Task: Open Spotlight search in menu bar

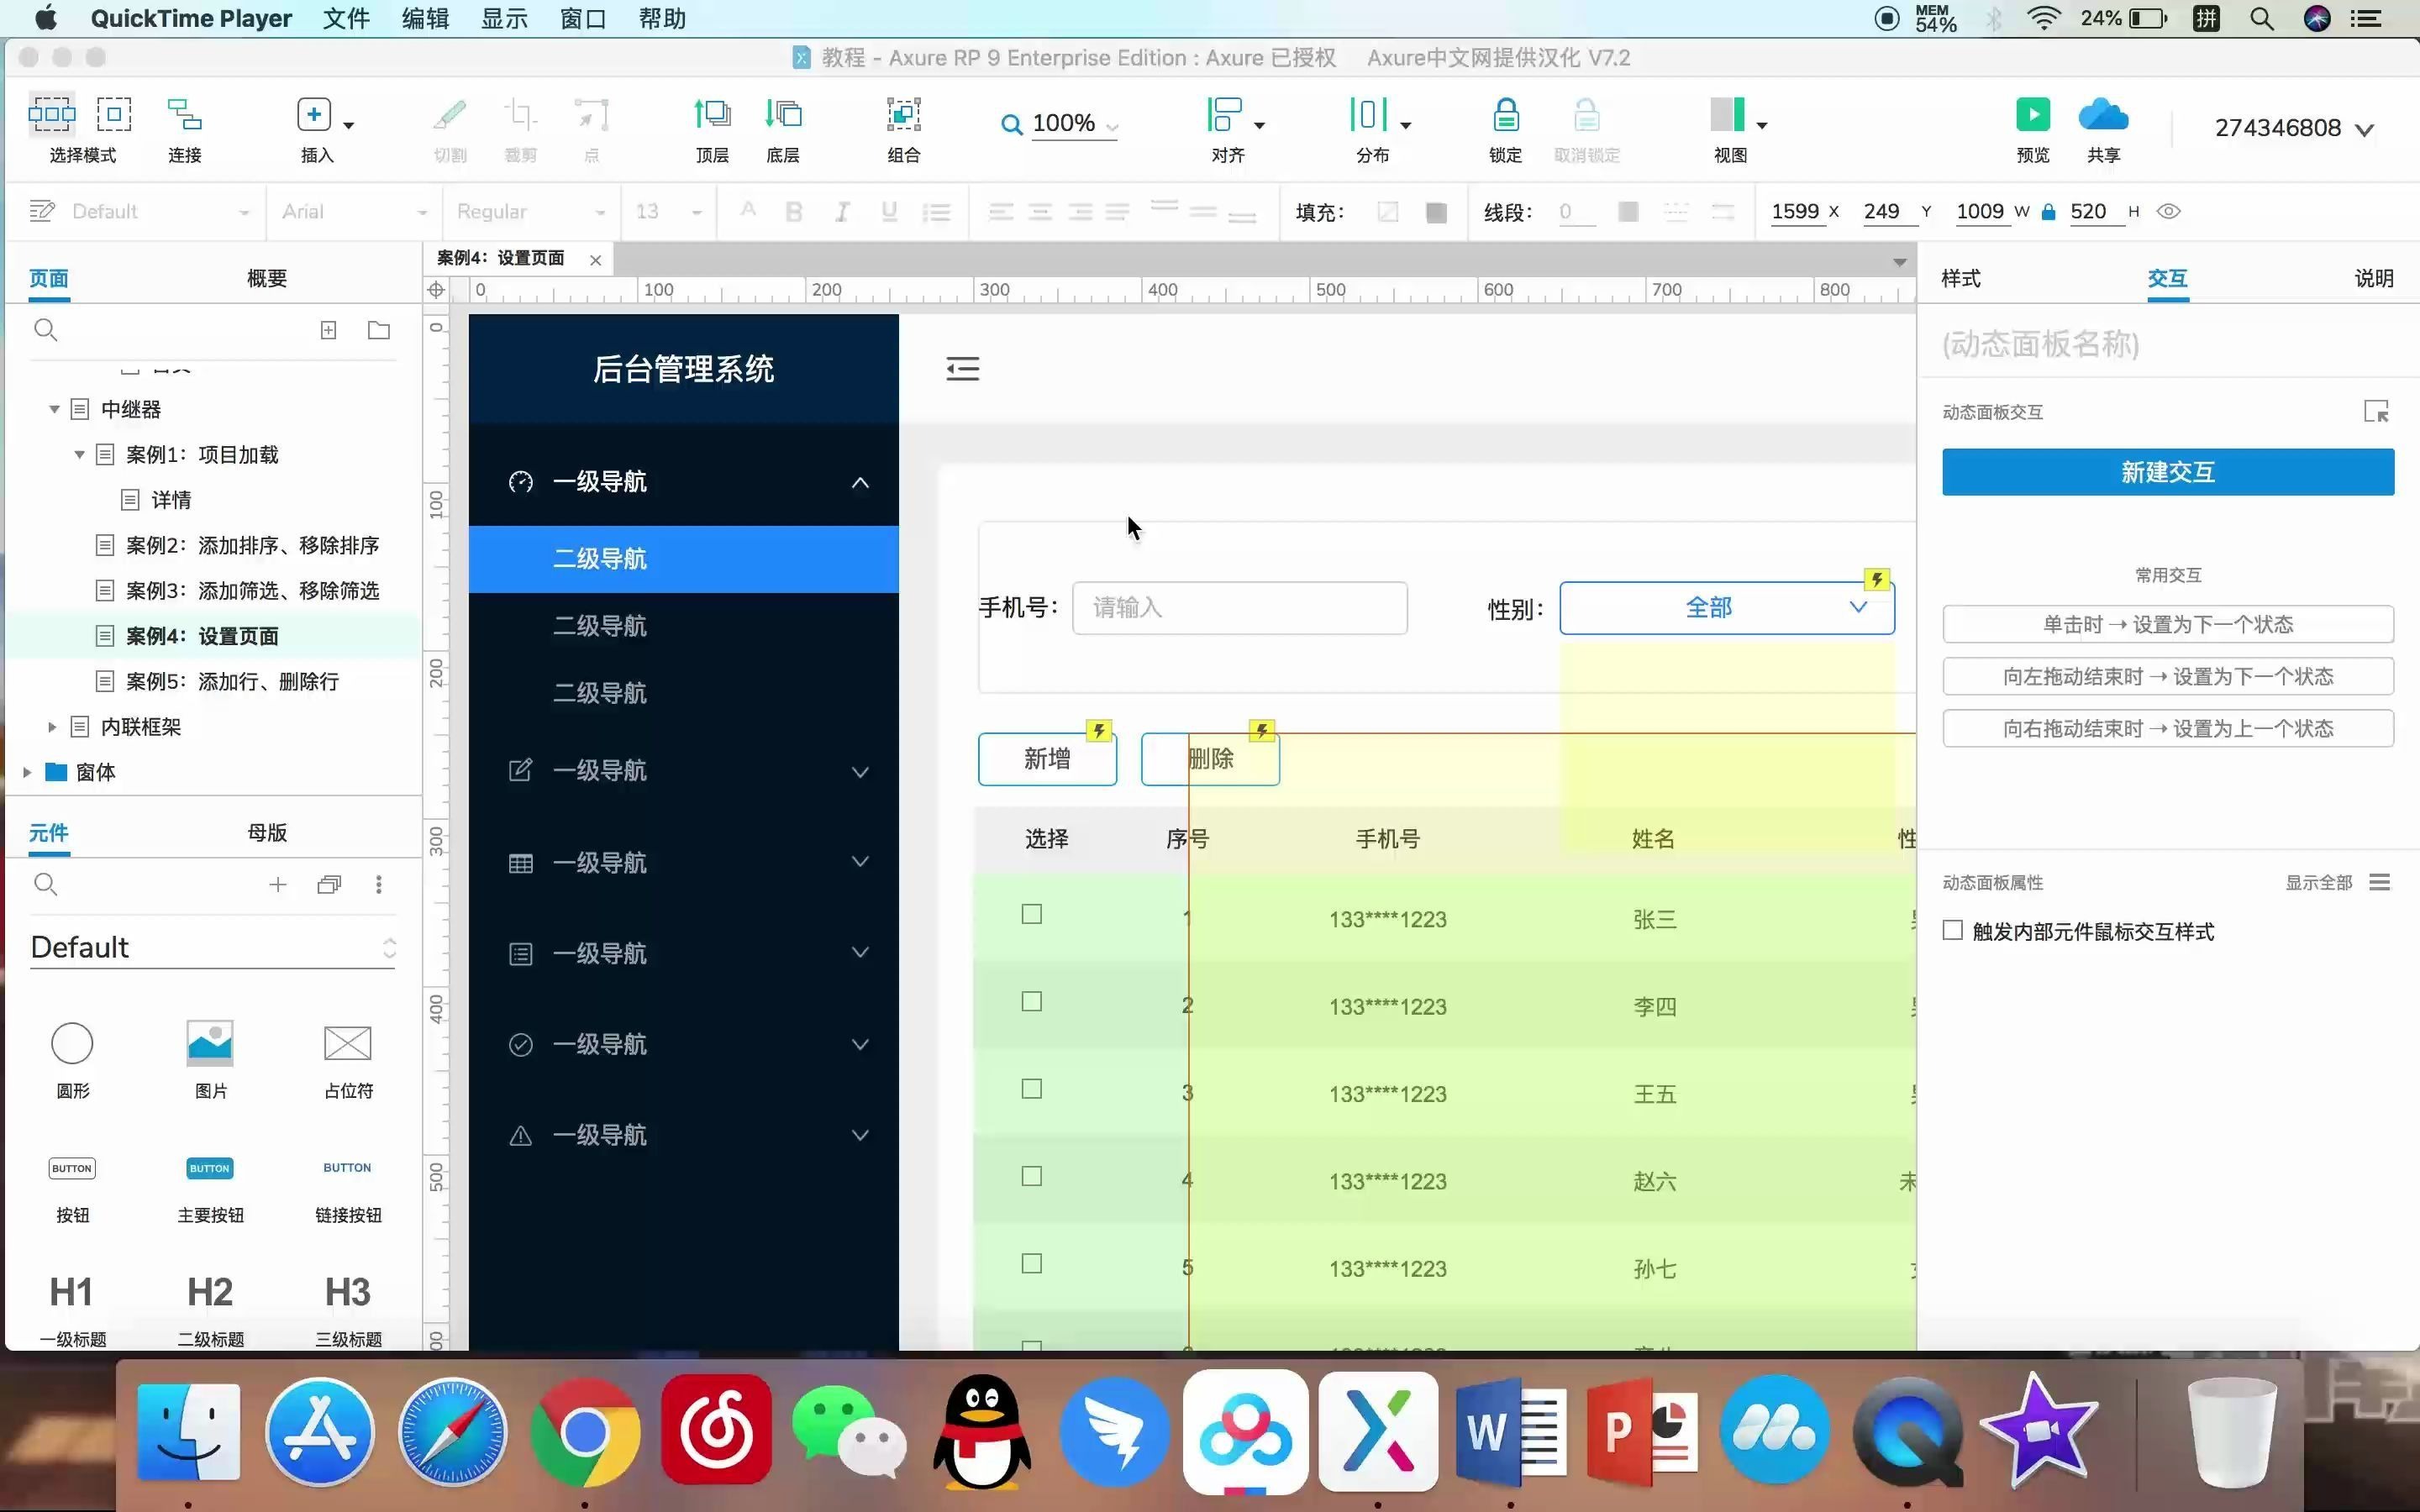Action: (x=2262, y=18)
